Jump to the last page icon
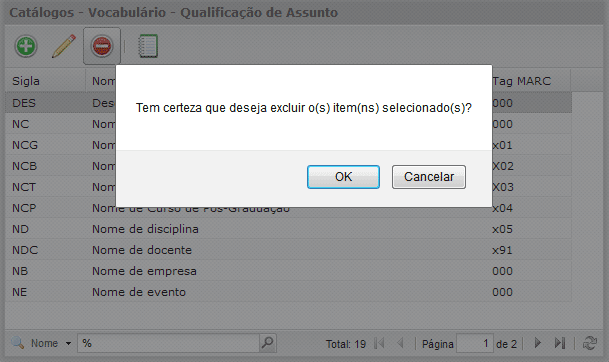The height and width of the screenshot is (362, 609). [560, 343]
